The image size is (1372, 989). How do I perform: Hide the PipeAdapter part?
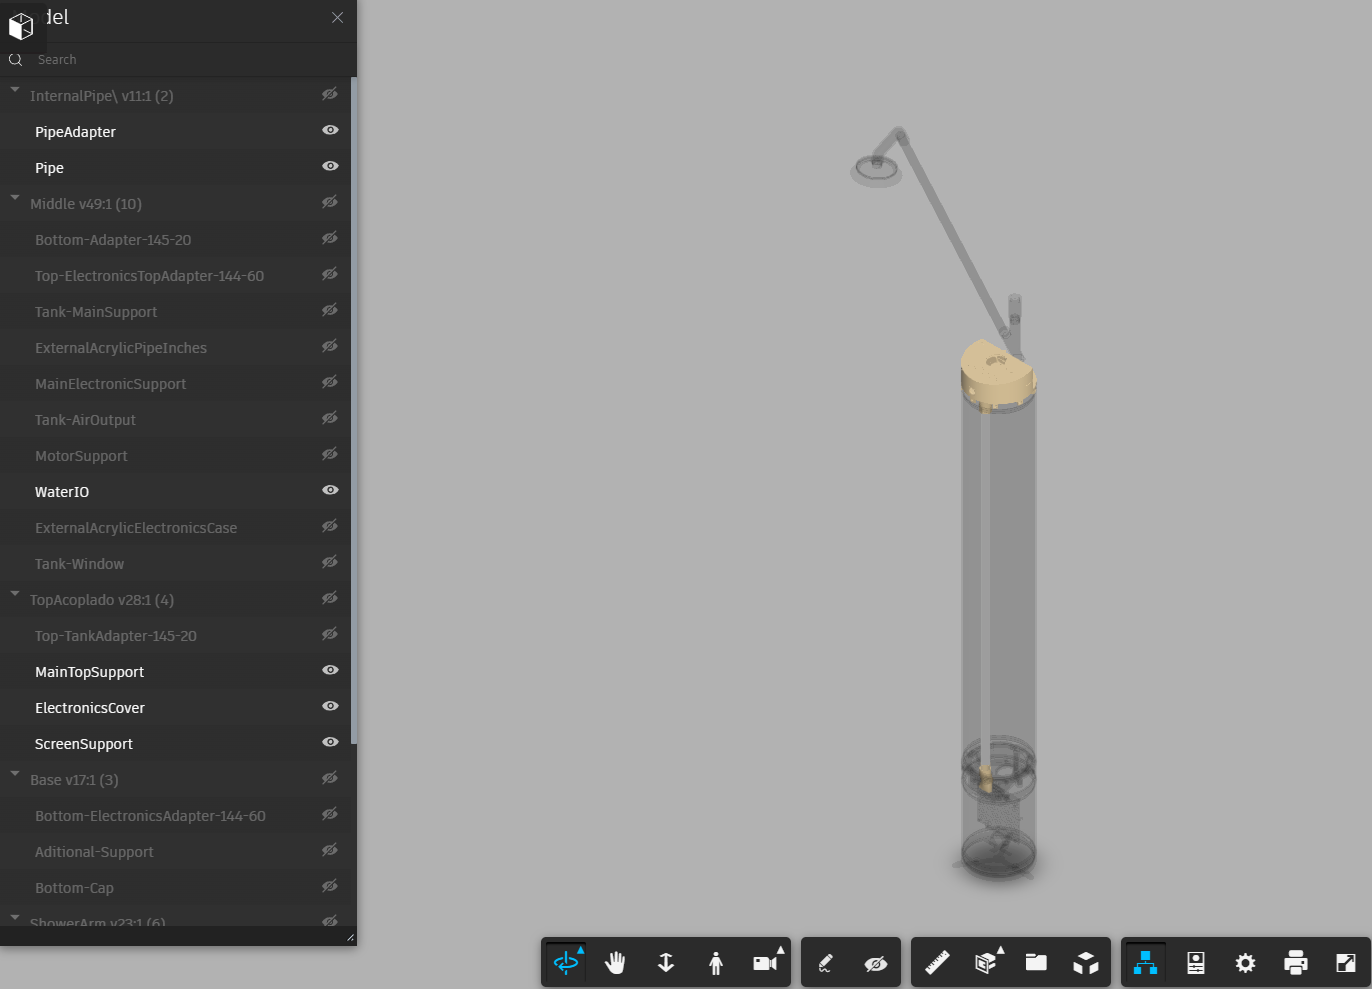(x=330, y=130)
